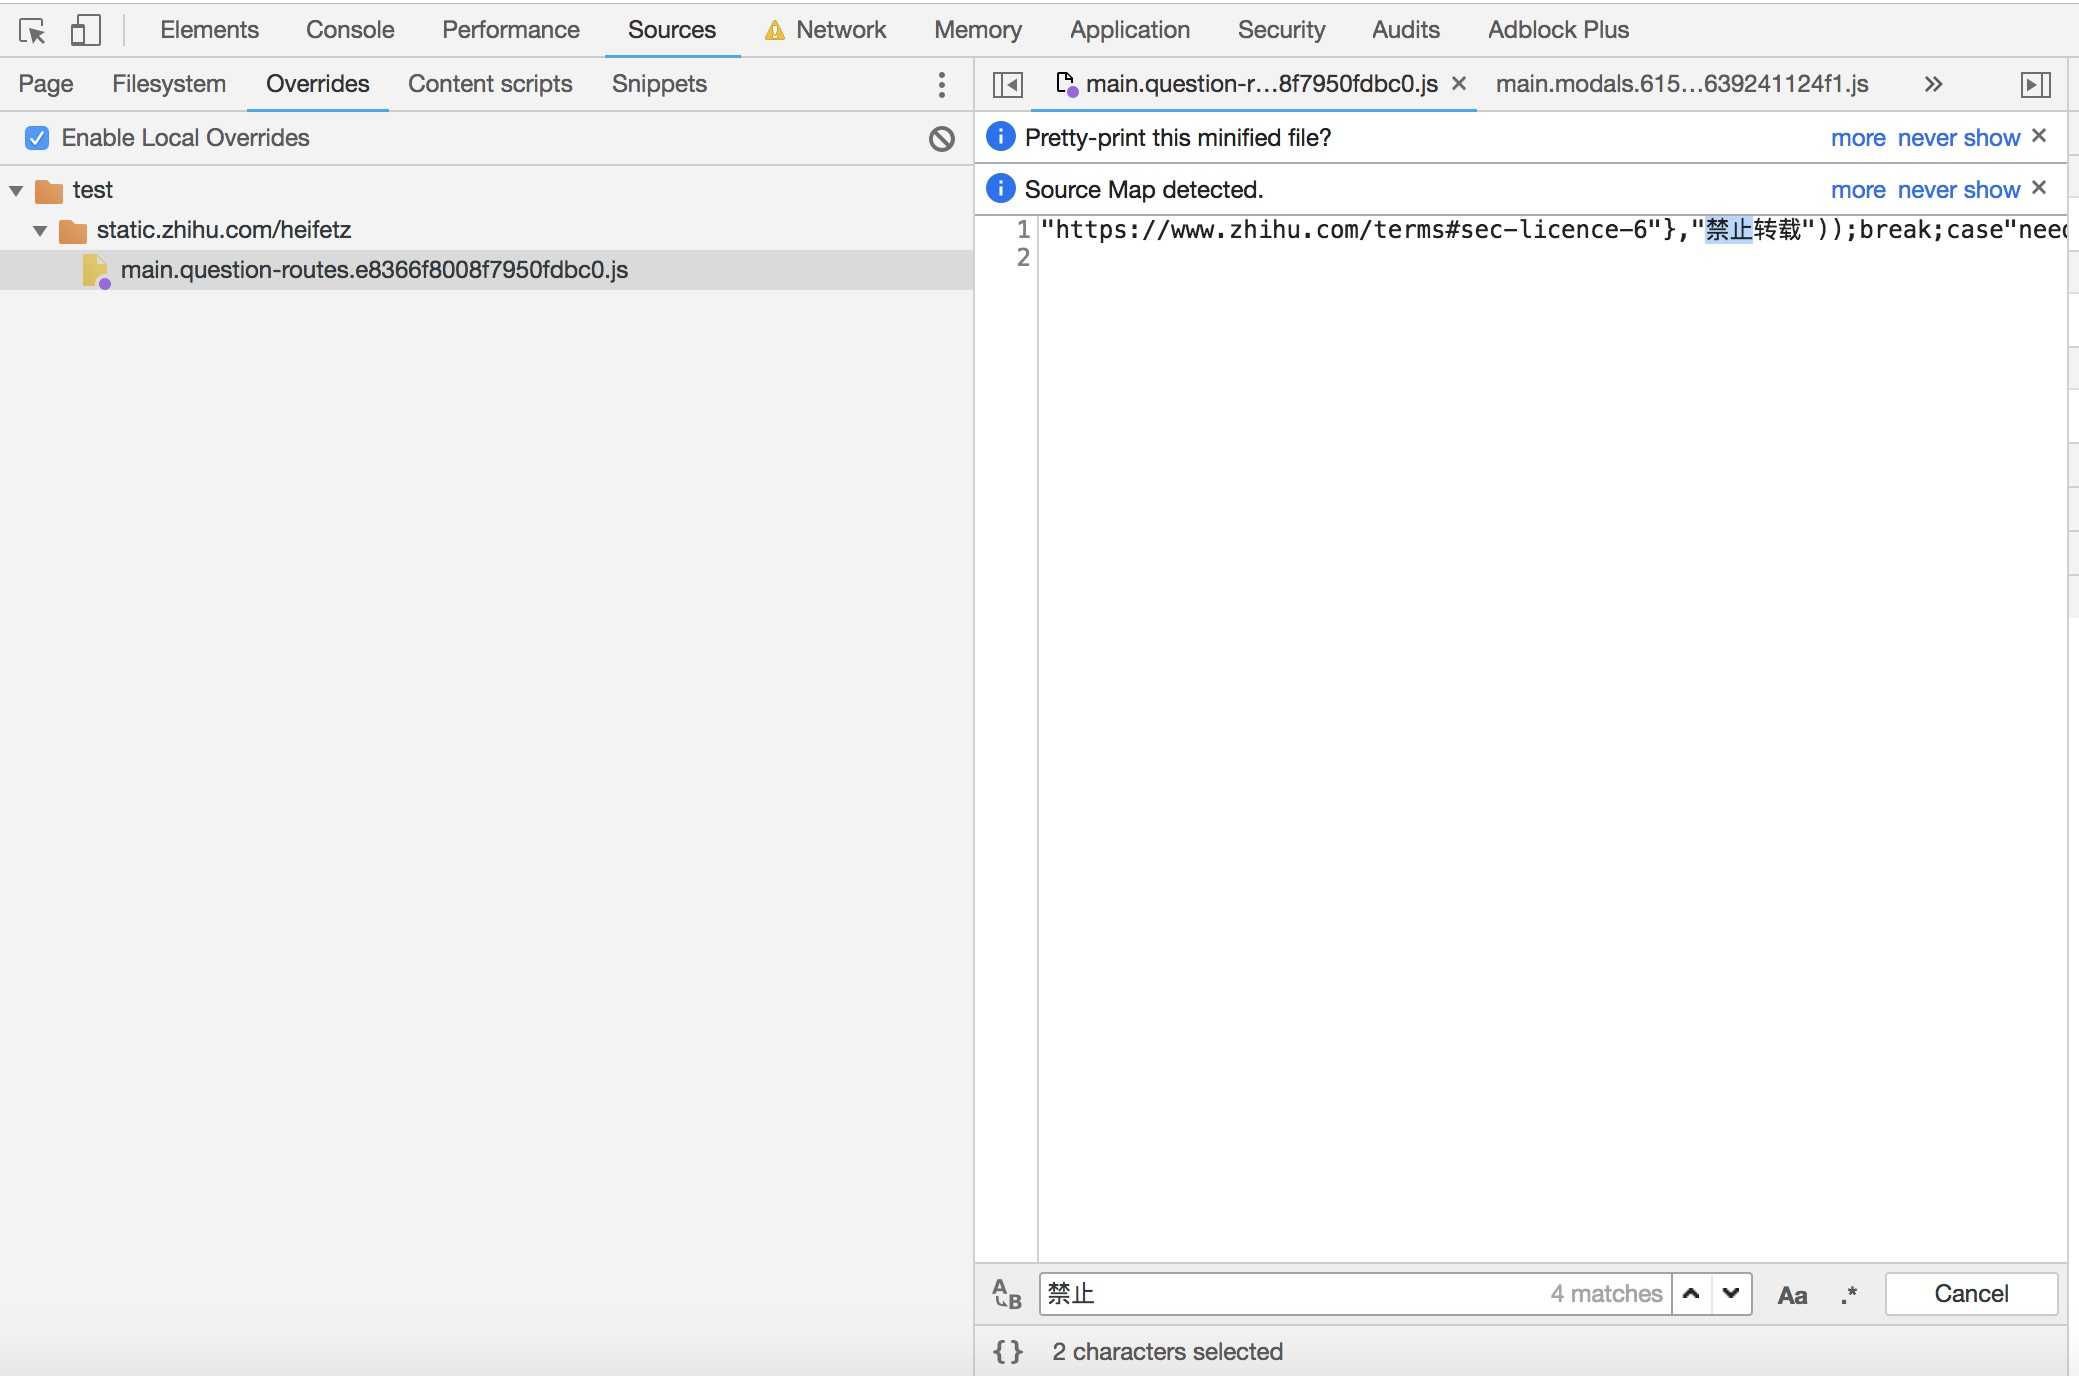Viewport: 2079px width, 1376px height.
Task: Click line number 2 in the gutter
Action: (1023, 258)
